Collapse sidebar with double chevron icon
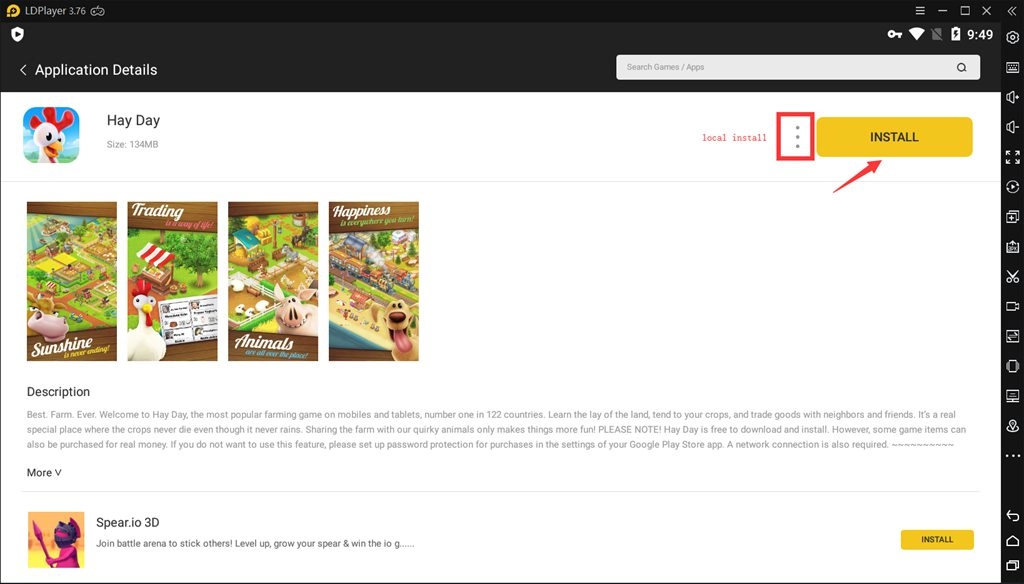The width and height of the screenshot is (1024, 584). point(1012,11)
